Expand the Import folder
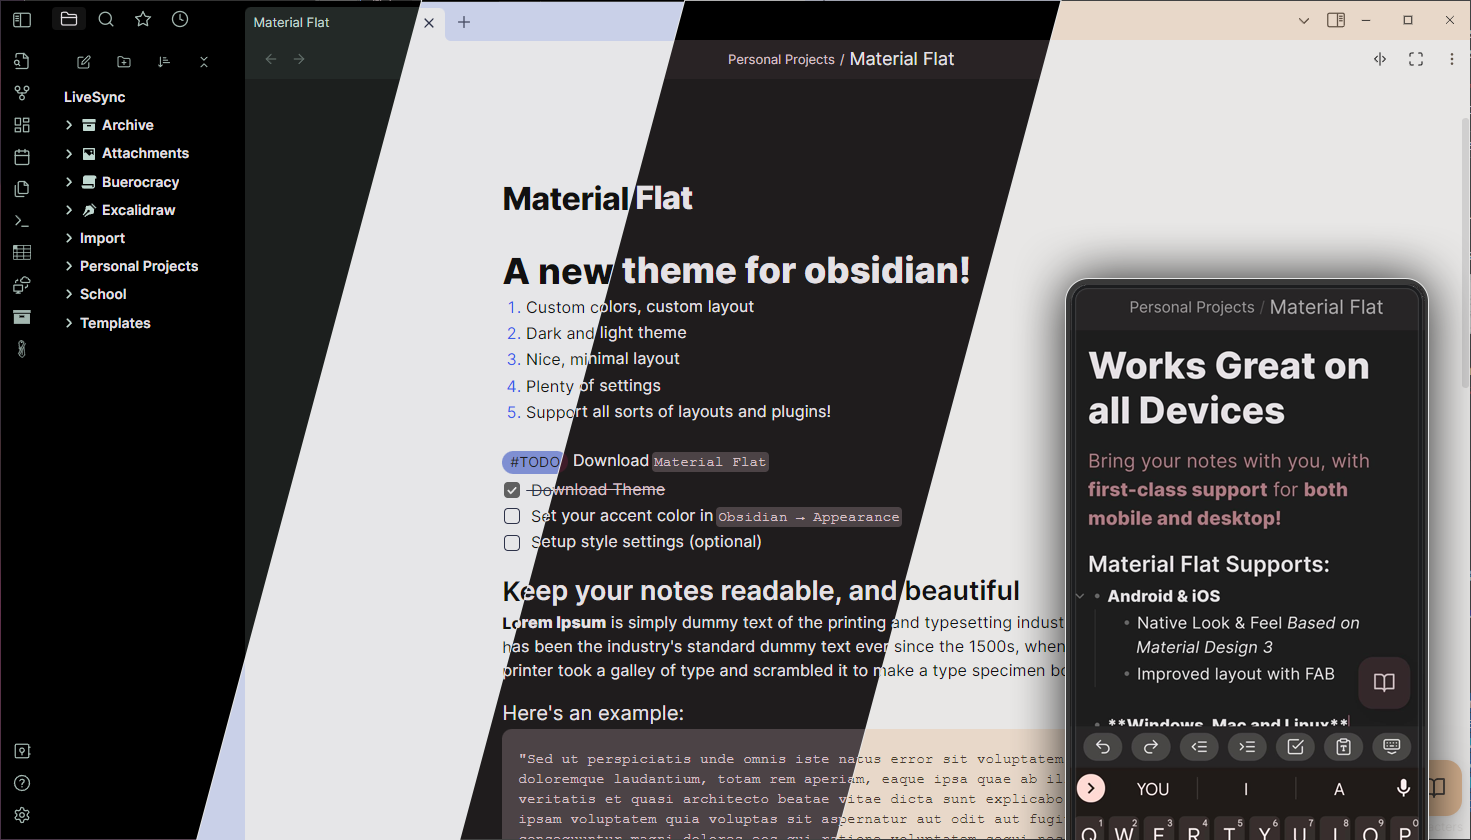The height and width of the screenshot is (840, 1471). (x=69, y=238)
